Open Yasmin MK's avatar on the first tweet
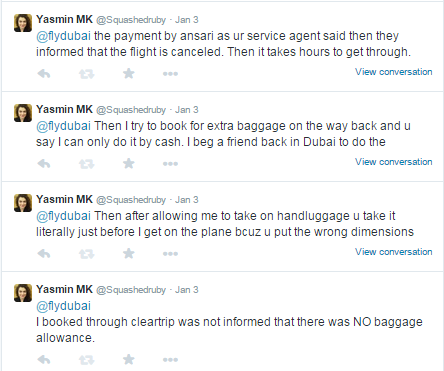This screenshot has height=371, width=444. pos(23,23)
